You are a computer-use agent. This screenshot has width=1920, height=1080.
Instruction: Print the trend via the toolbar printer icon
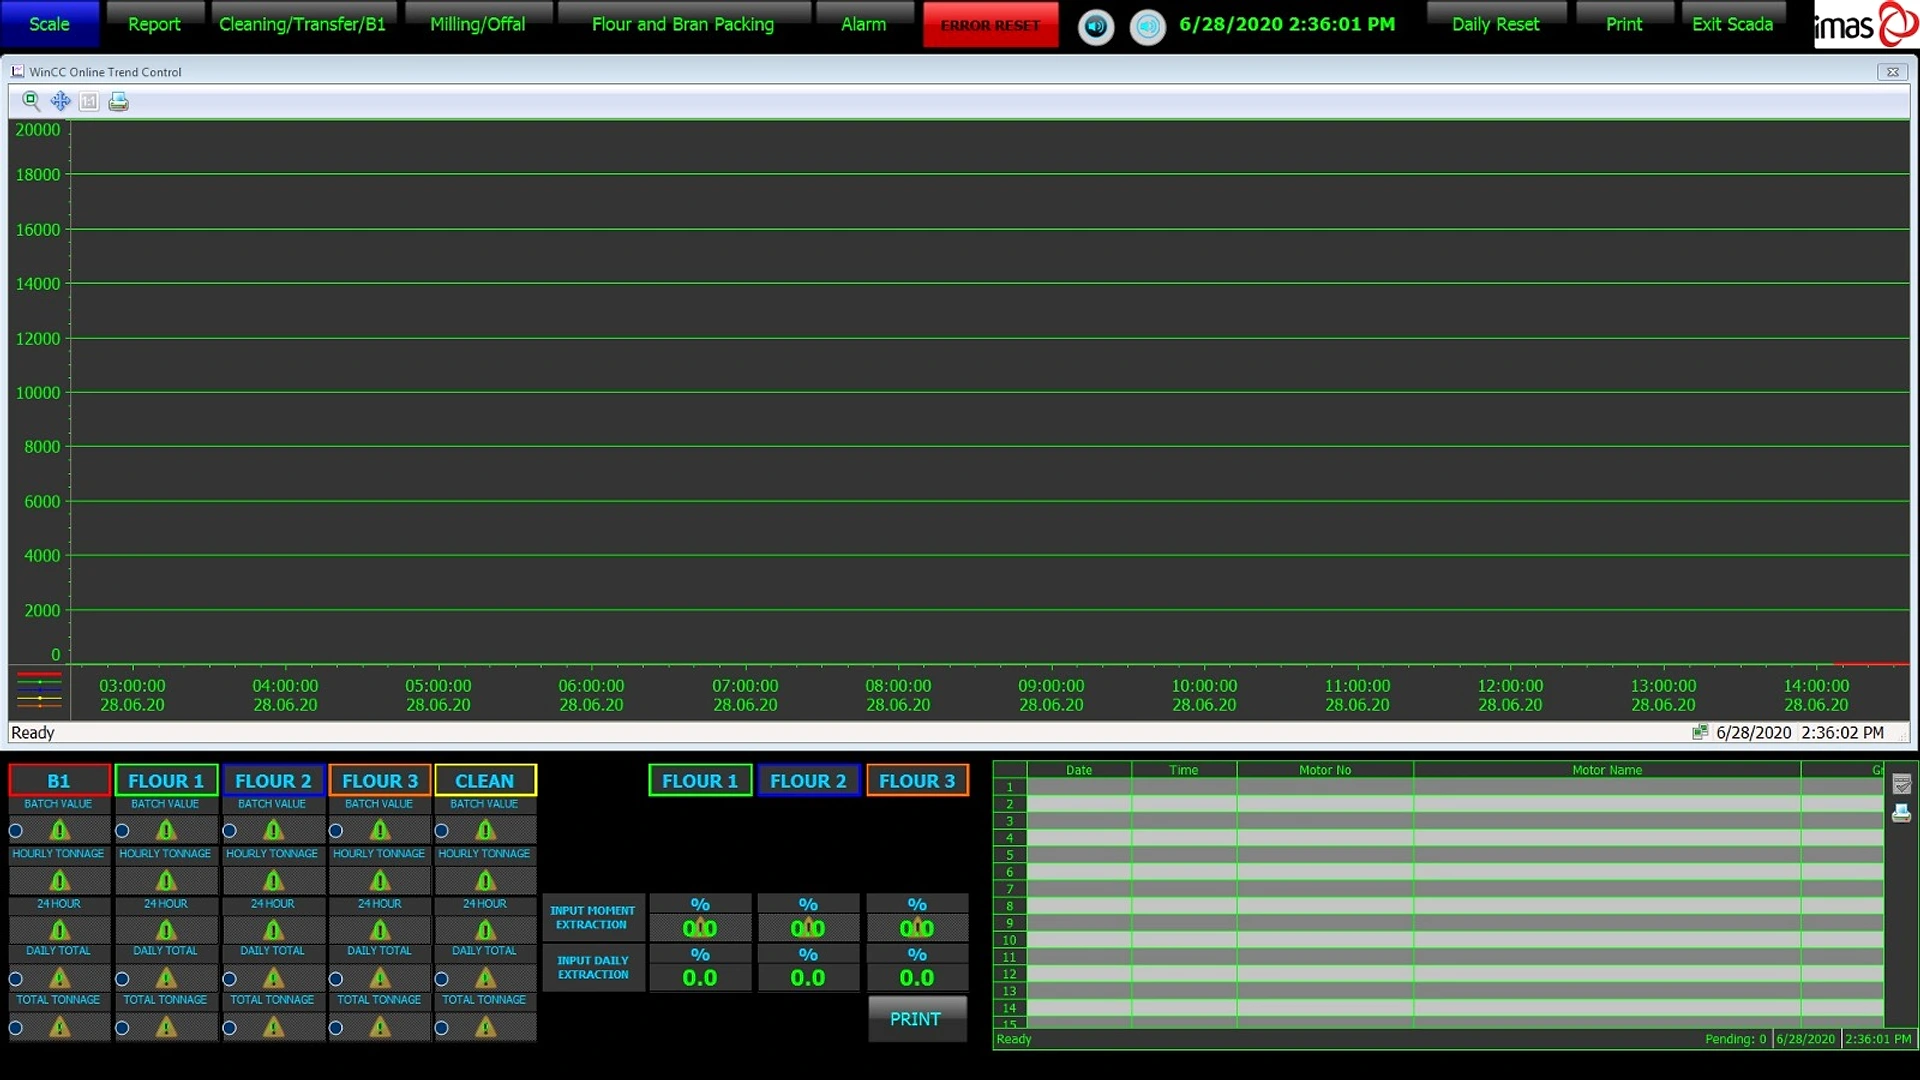point(118,101)
